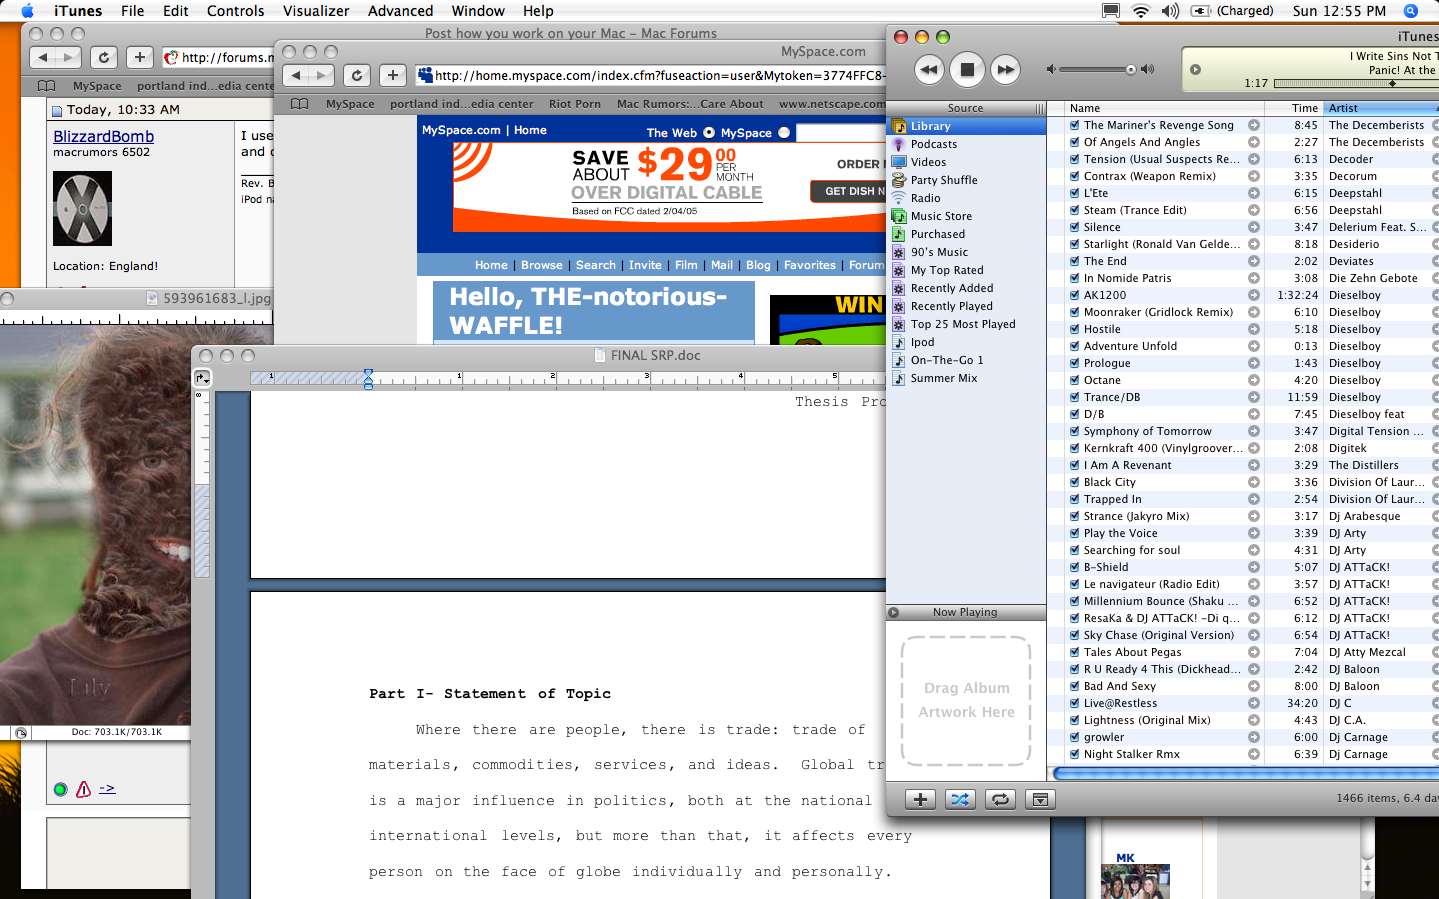1439x899 pixels.
Task: Open the Advanced menu
Action: (x=400, y=11)
